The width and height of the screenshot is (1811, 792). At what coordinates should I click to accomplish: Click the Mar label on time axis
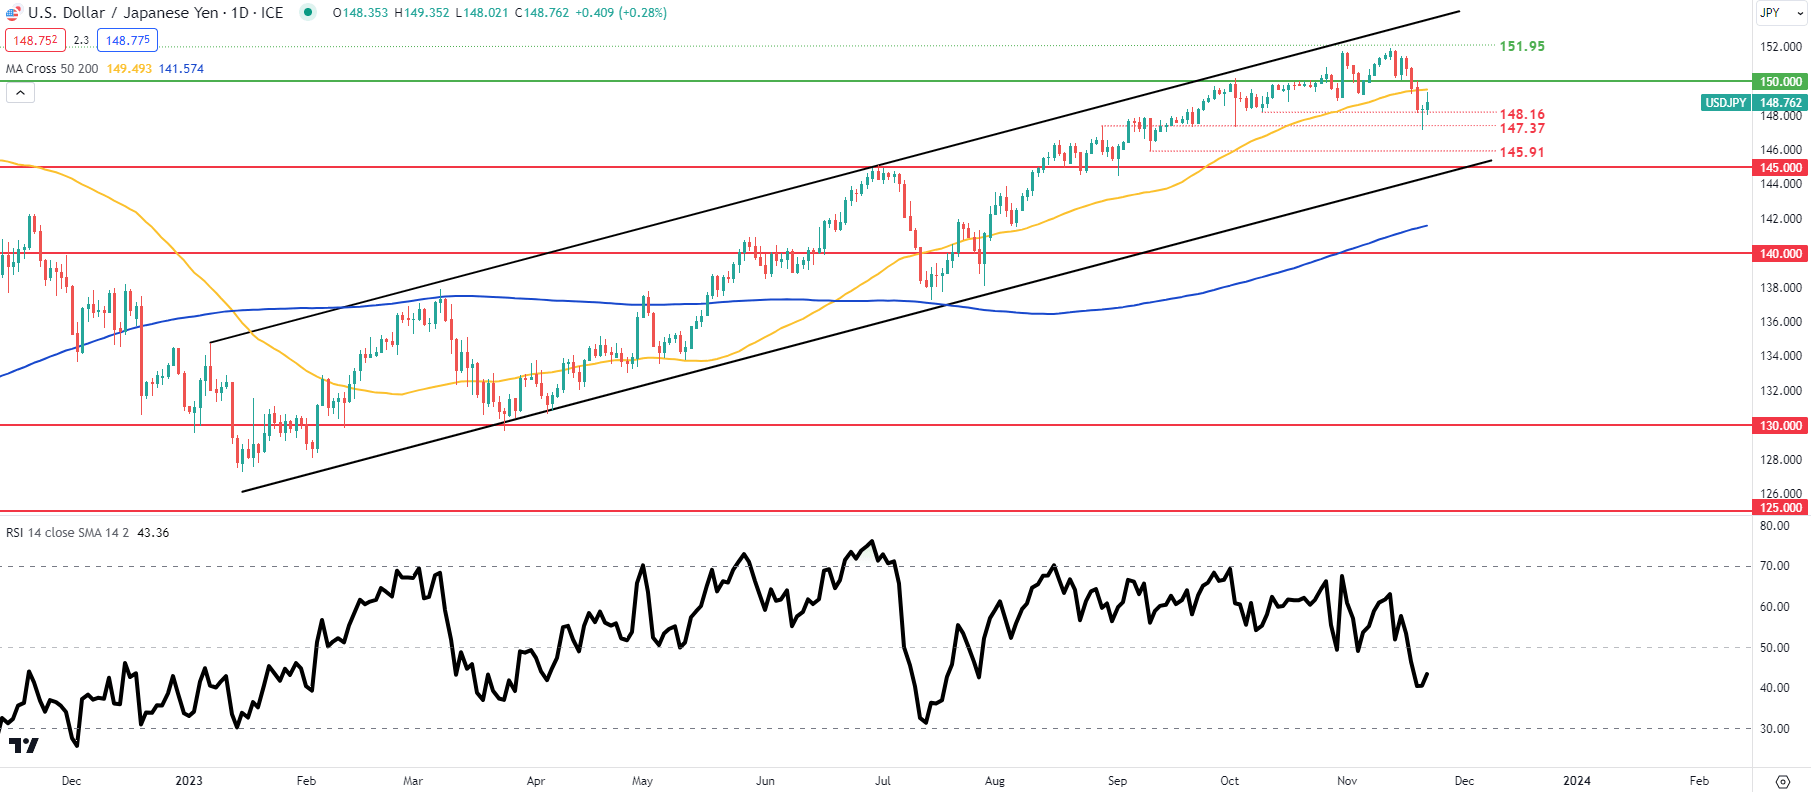point(413,781)
